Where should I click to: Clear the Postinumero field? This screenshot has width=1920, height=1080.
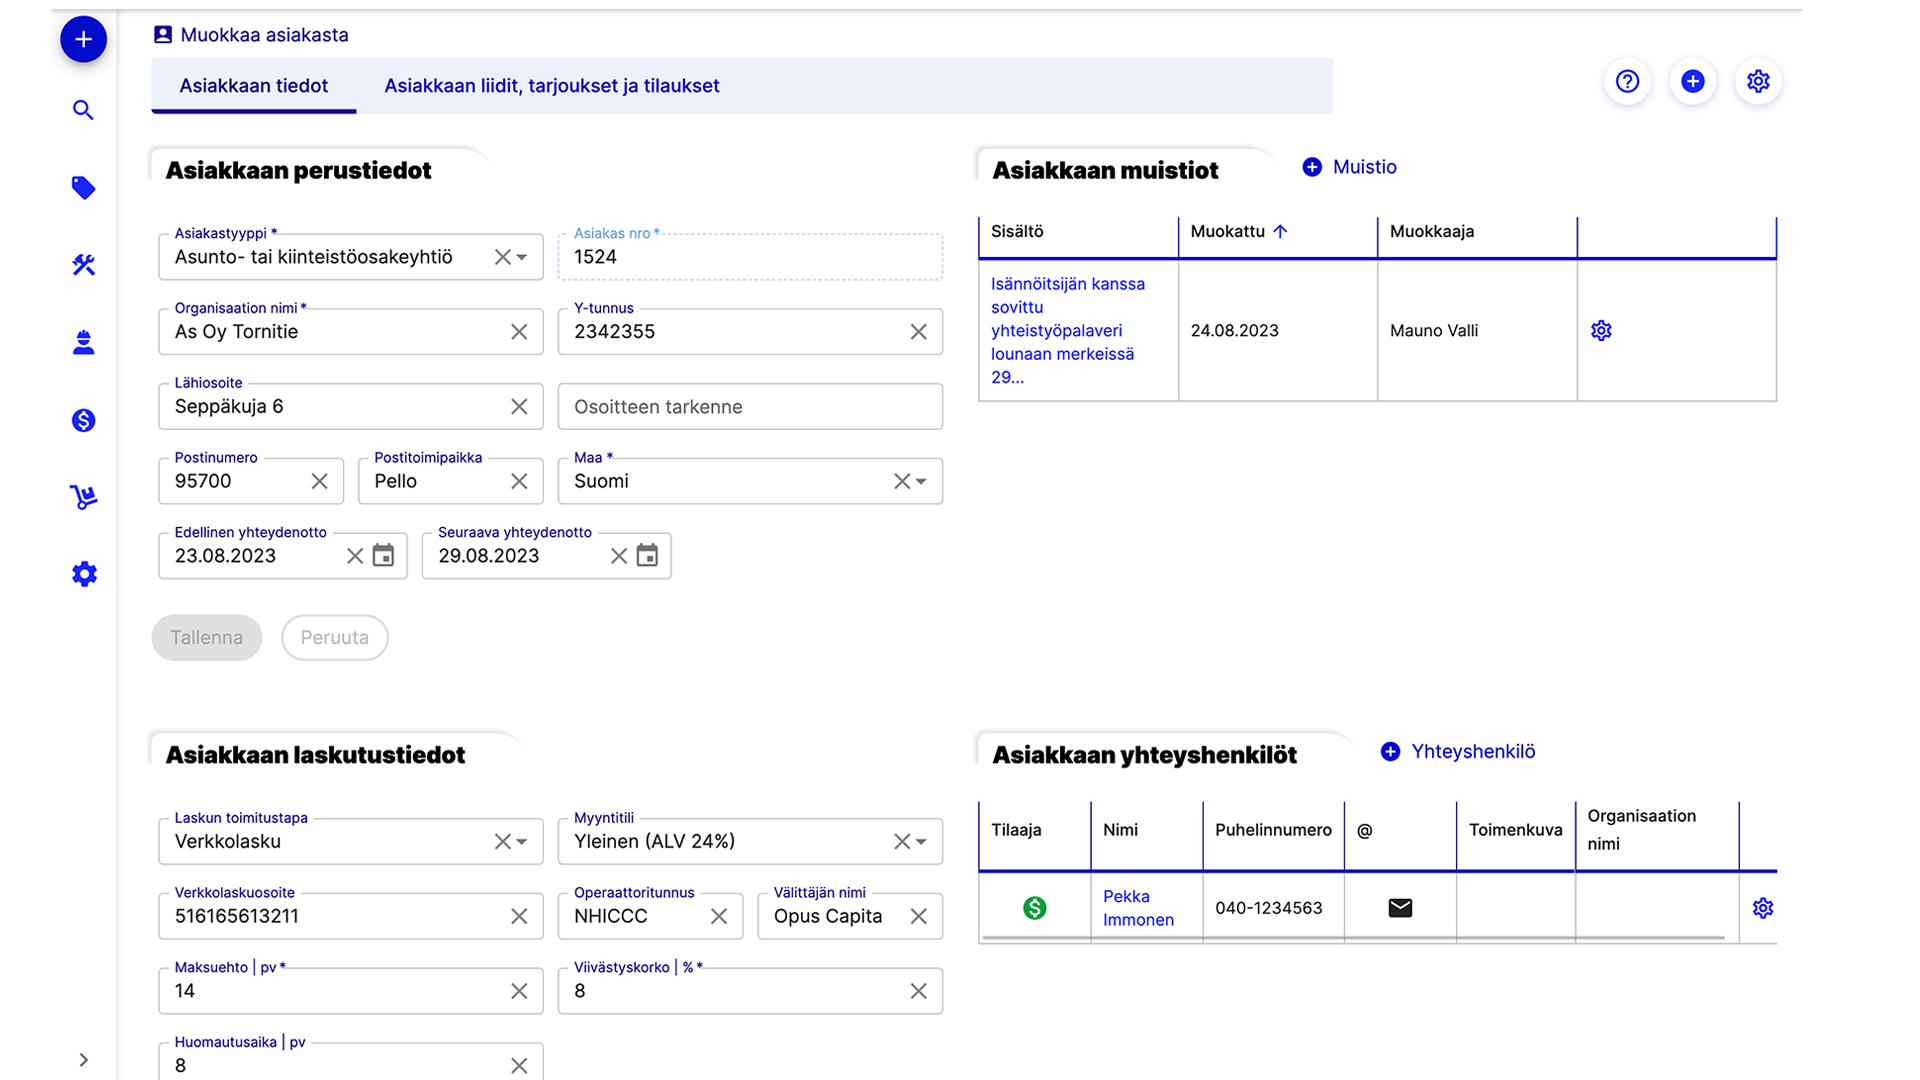(319, 482)
